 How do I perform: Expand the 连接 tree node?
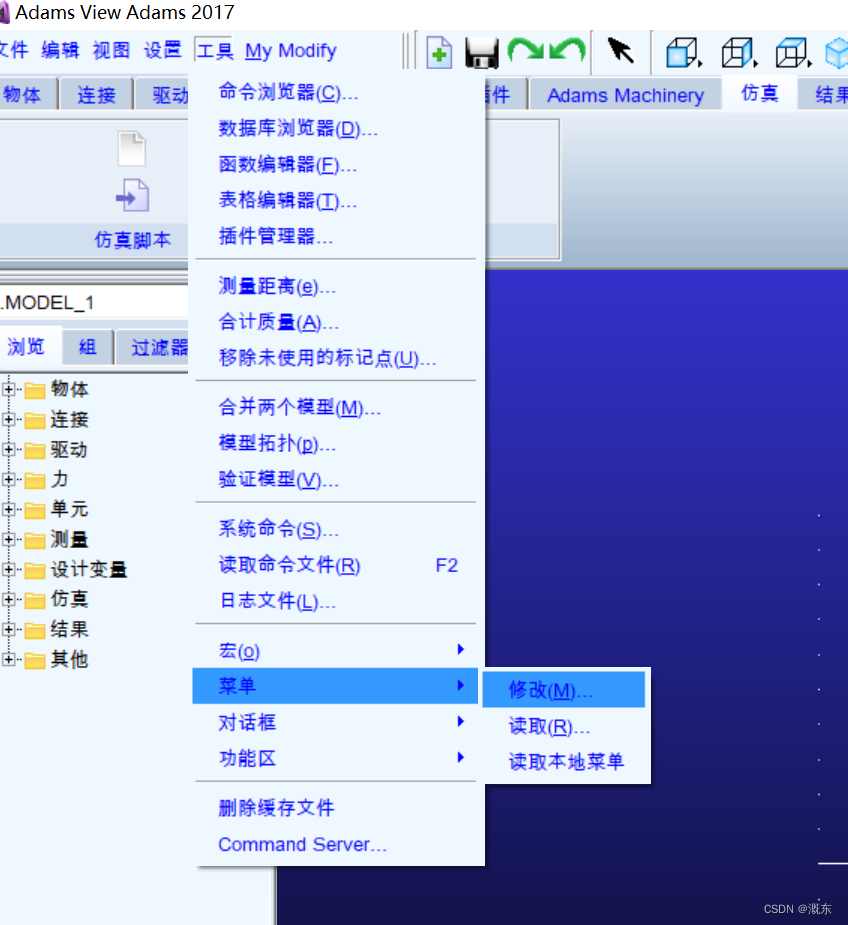pyautogui.click(x=8, y=419)
